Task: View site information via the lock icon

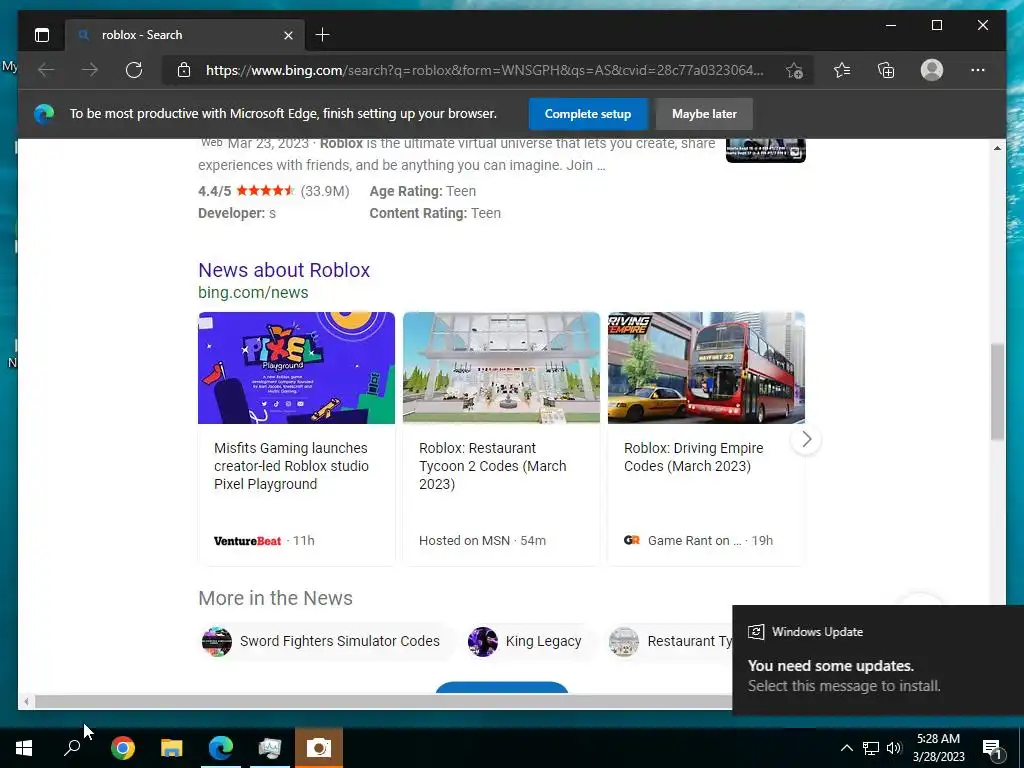Action: (184, 70)
